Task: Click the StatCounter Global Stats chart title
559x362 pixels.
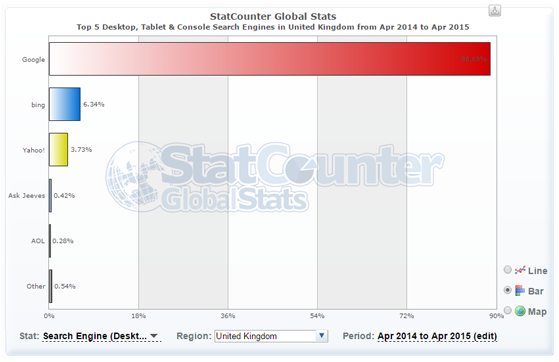Action: tap(273, 16)
